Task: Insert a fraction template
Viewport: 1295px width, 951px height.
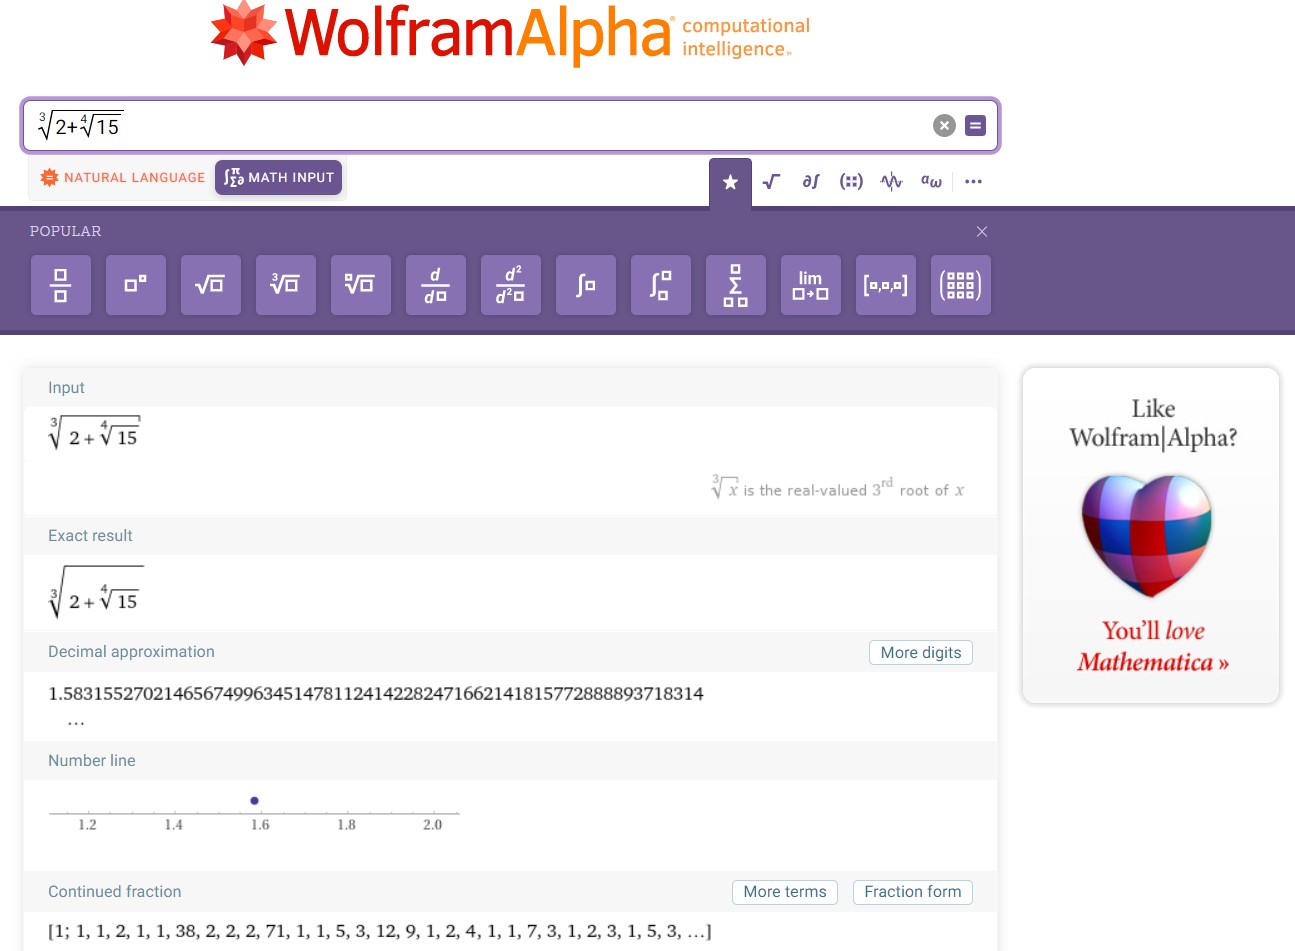Action: point(61,285)
